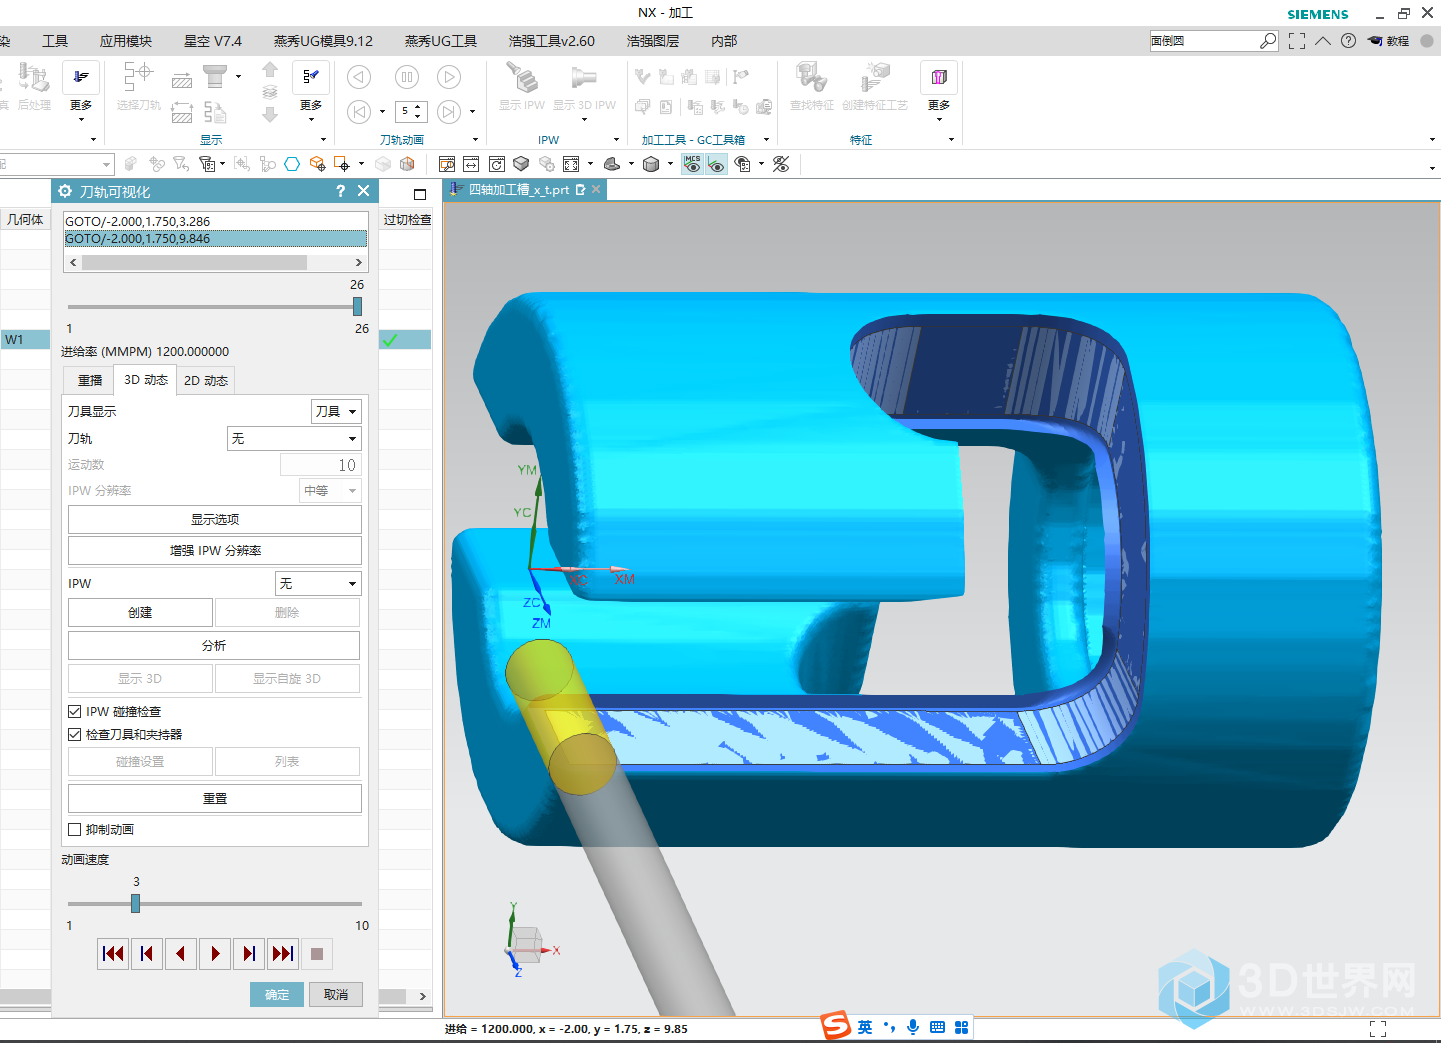Open the 星空 V7.4 menu
This screenshot has width=1441, height=1043.
pyautogui.click(x=213, y=41)
